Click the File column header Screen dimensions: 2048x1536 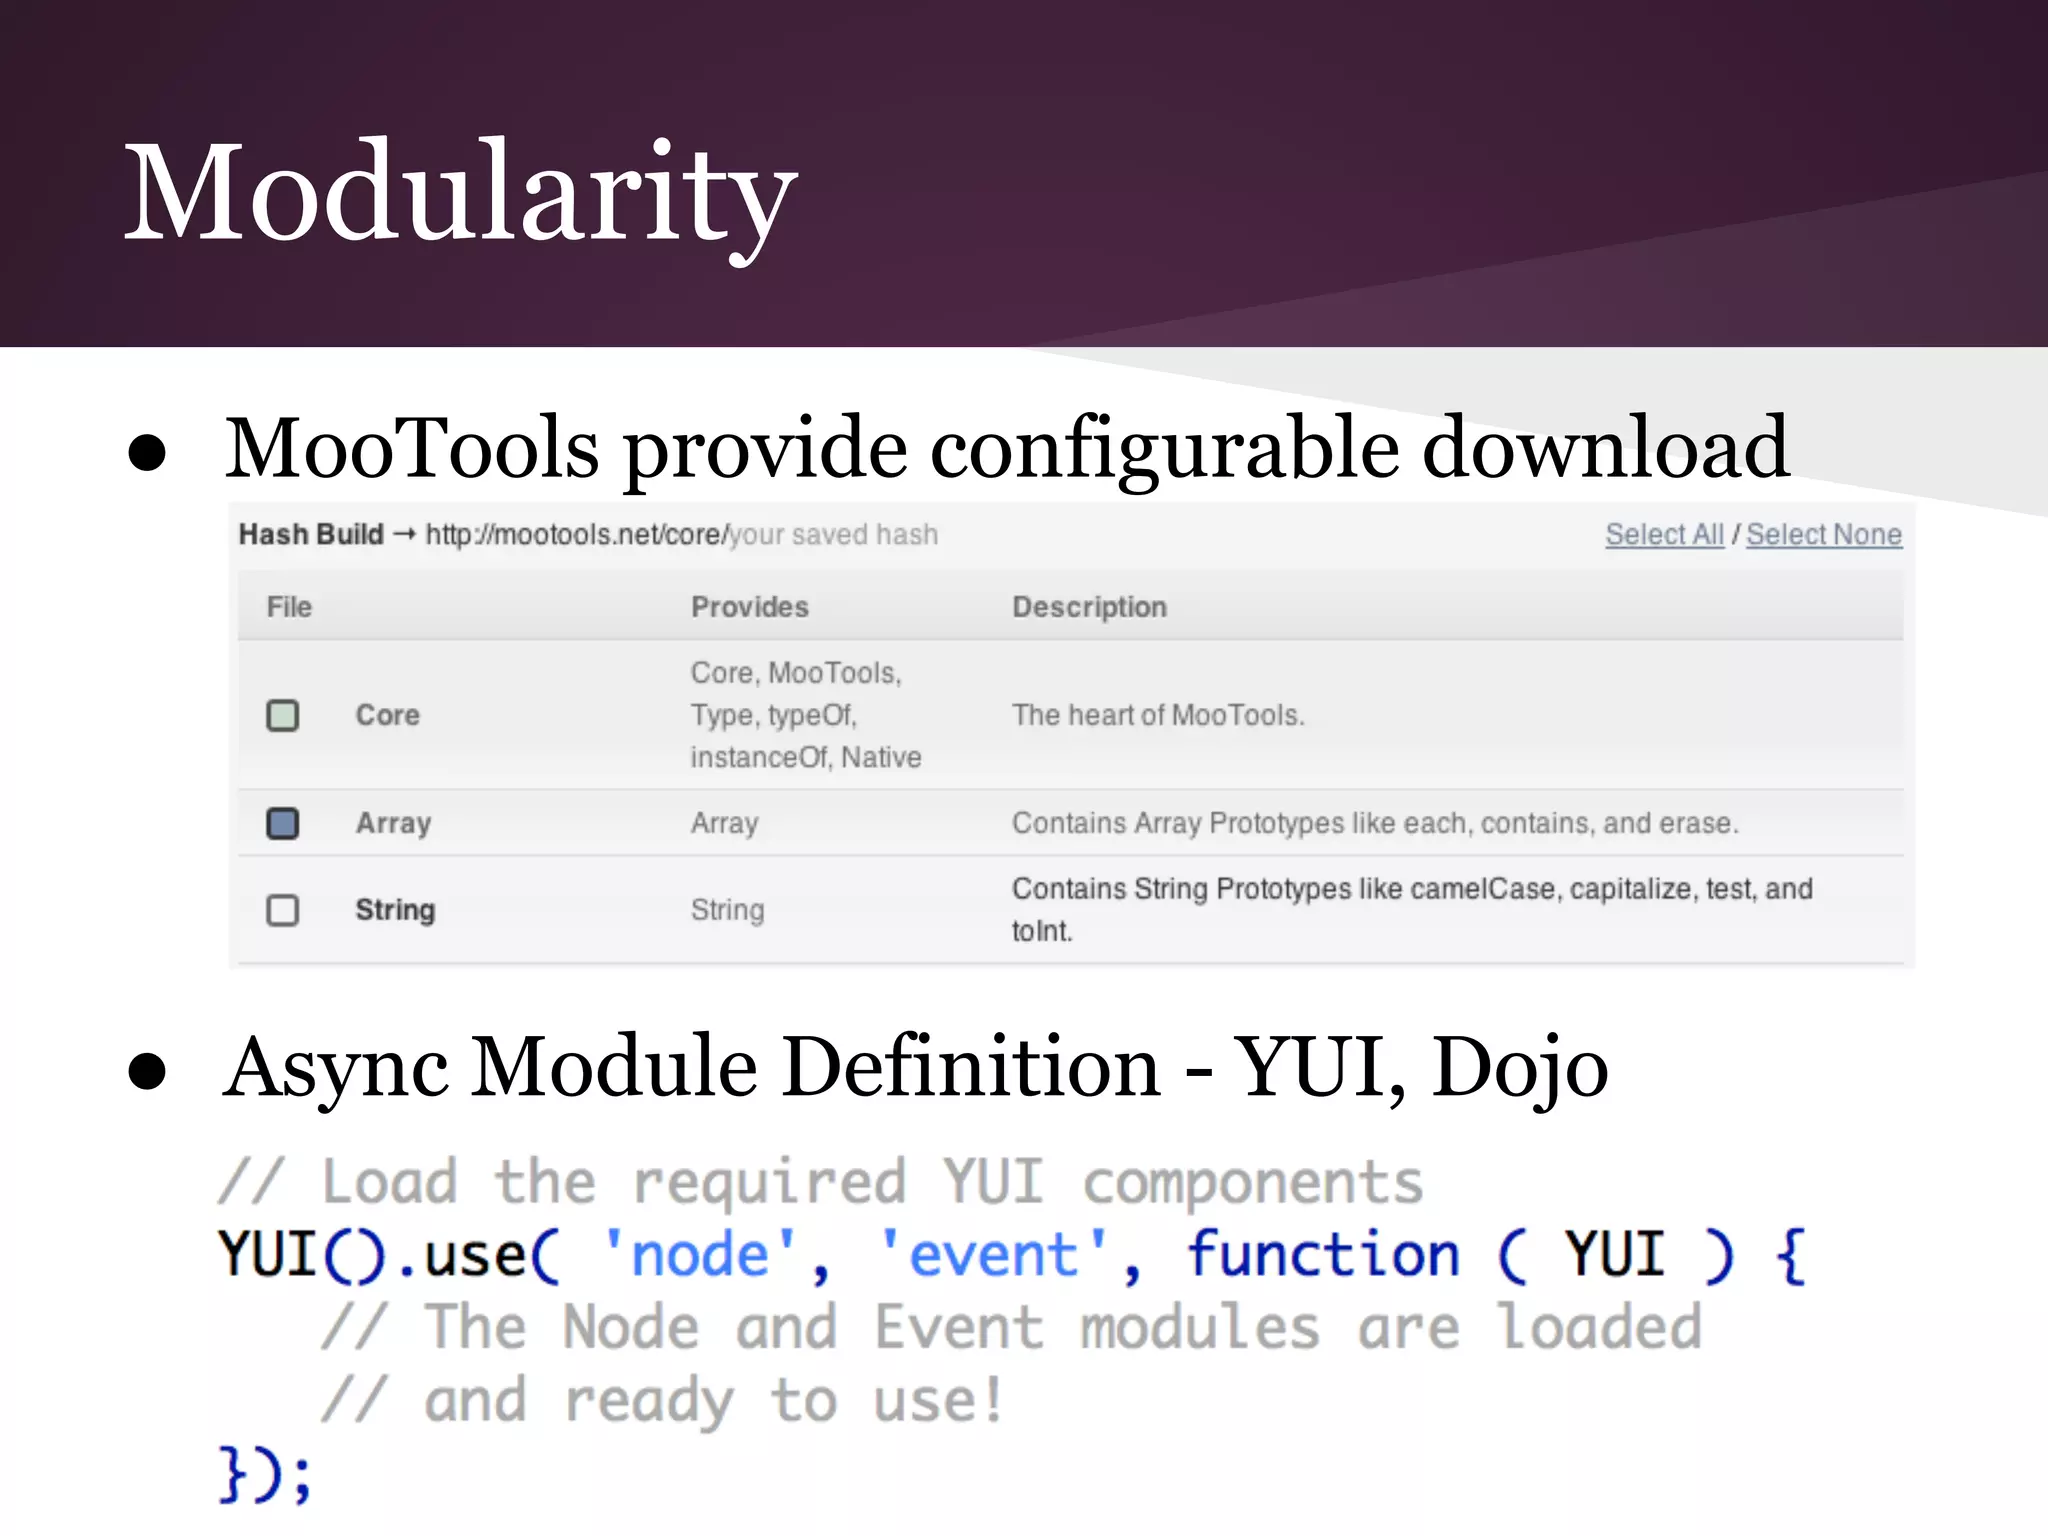tap(289, 607)
